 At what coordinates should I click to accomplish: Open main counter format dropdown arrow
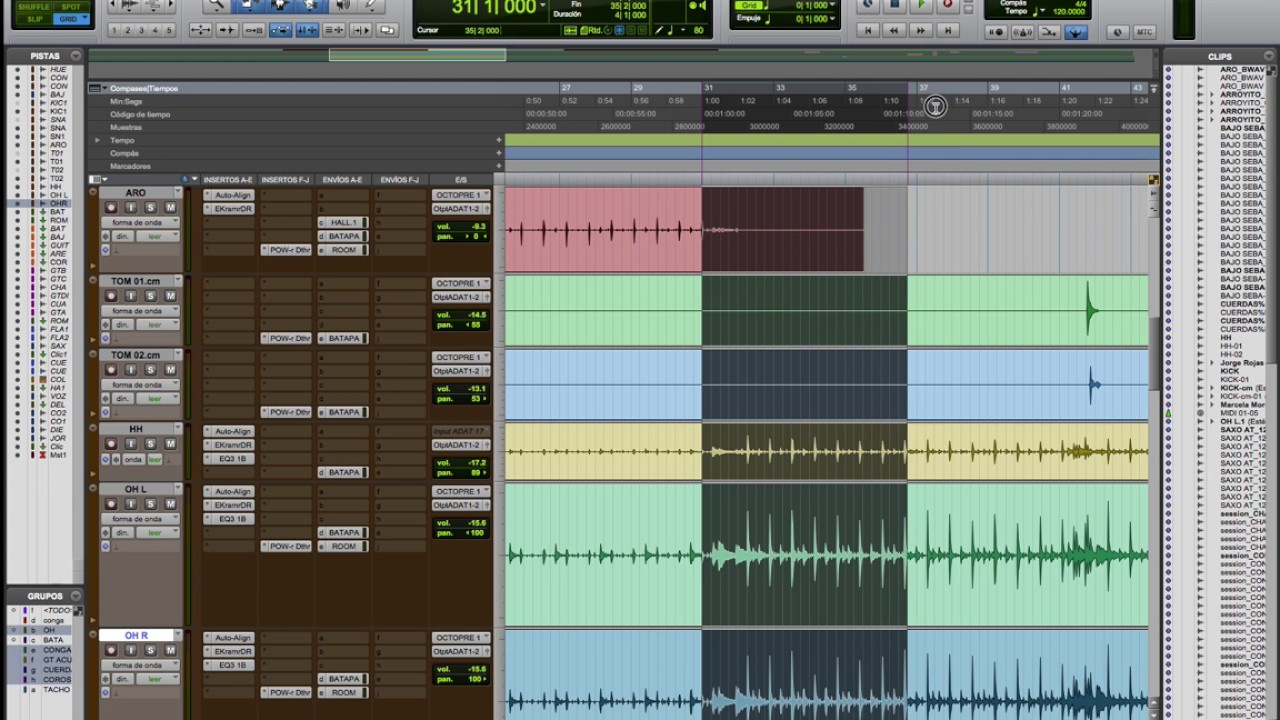[x=543, y=6]
